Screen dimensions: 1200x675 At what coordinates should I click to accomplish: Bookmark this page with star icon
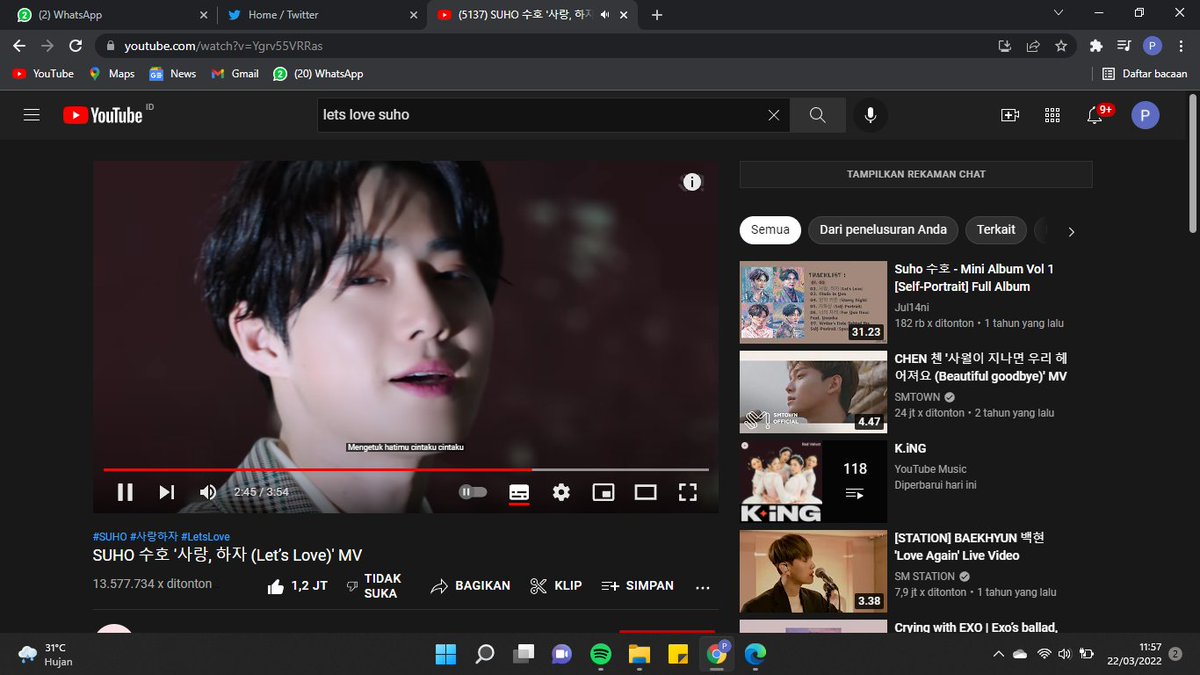(1061, 46)
